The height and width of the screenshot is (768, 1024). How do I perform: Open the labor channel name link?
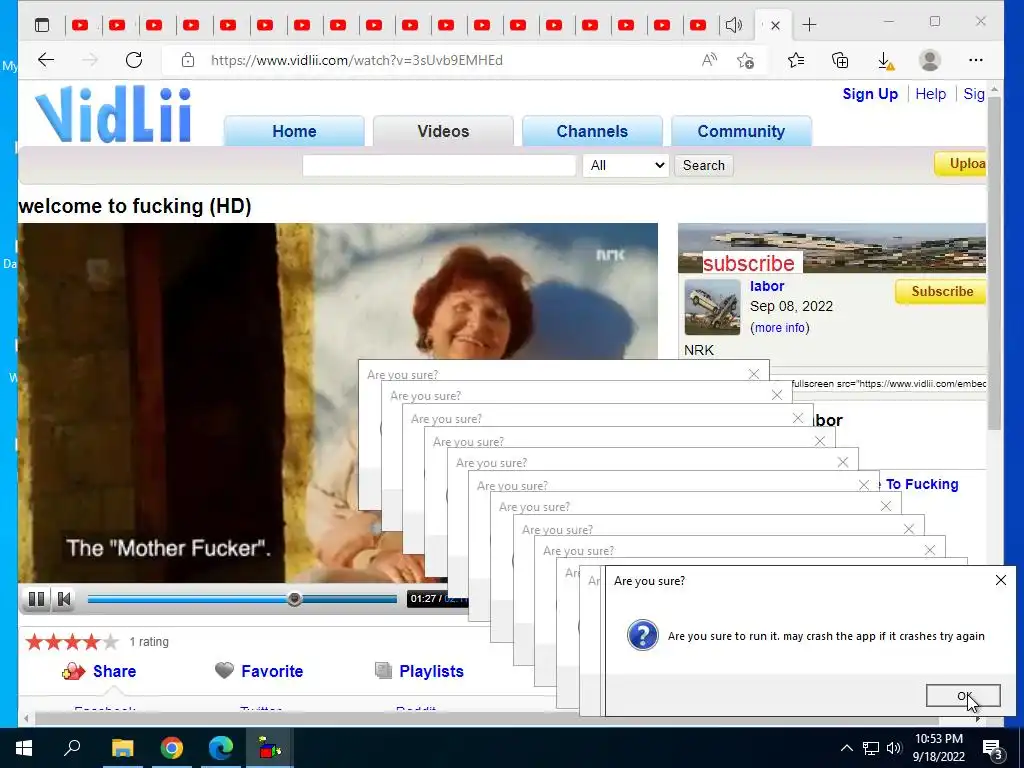(767, 286)
